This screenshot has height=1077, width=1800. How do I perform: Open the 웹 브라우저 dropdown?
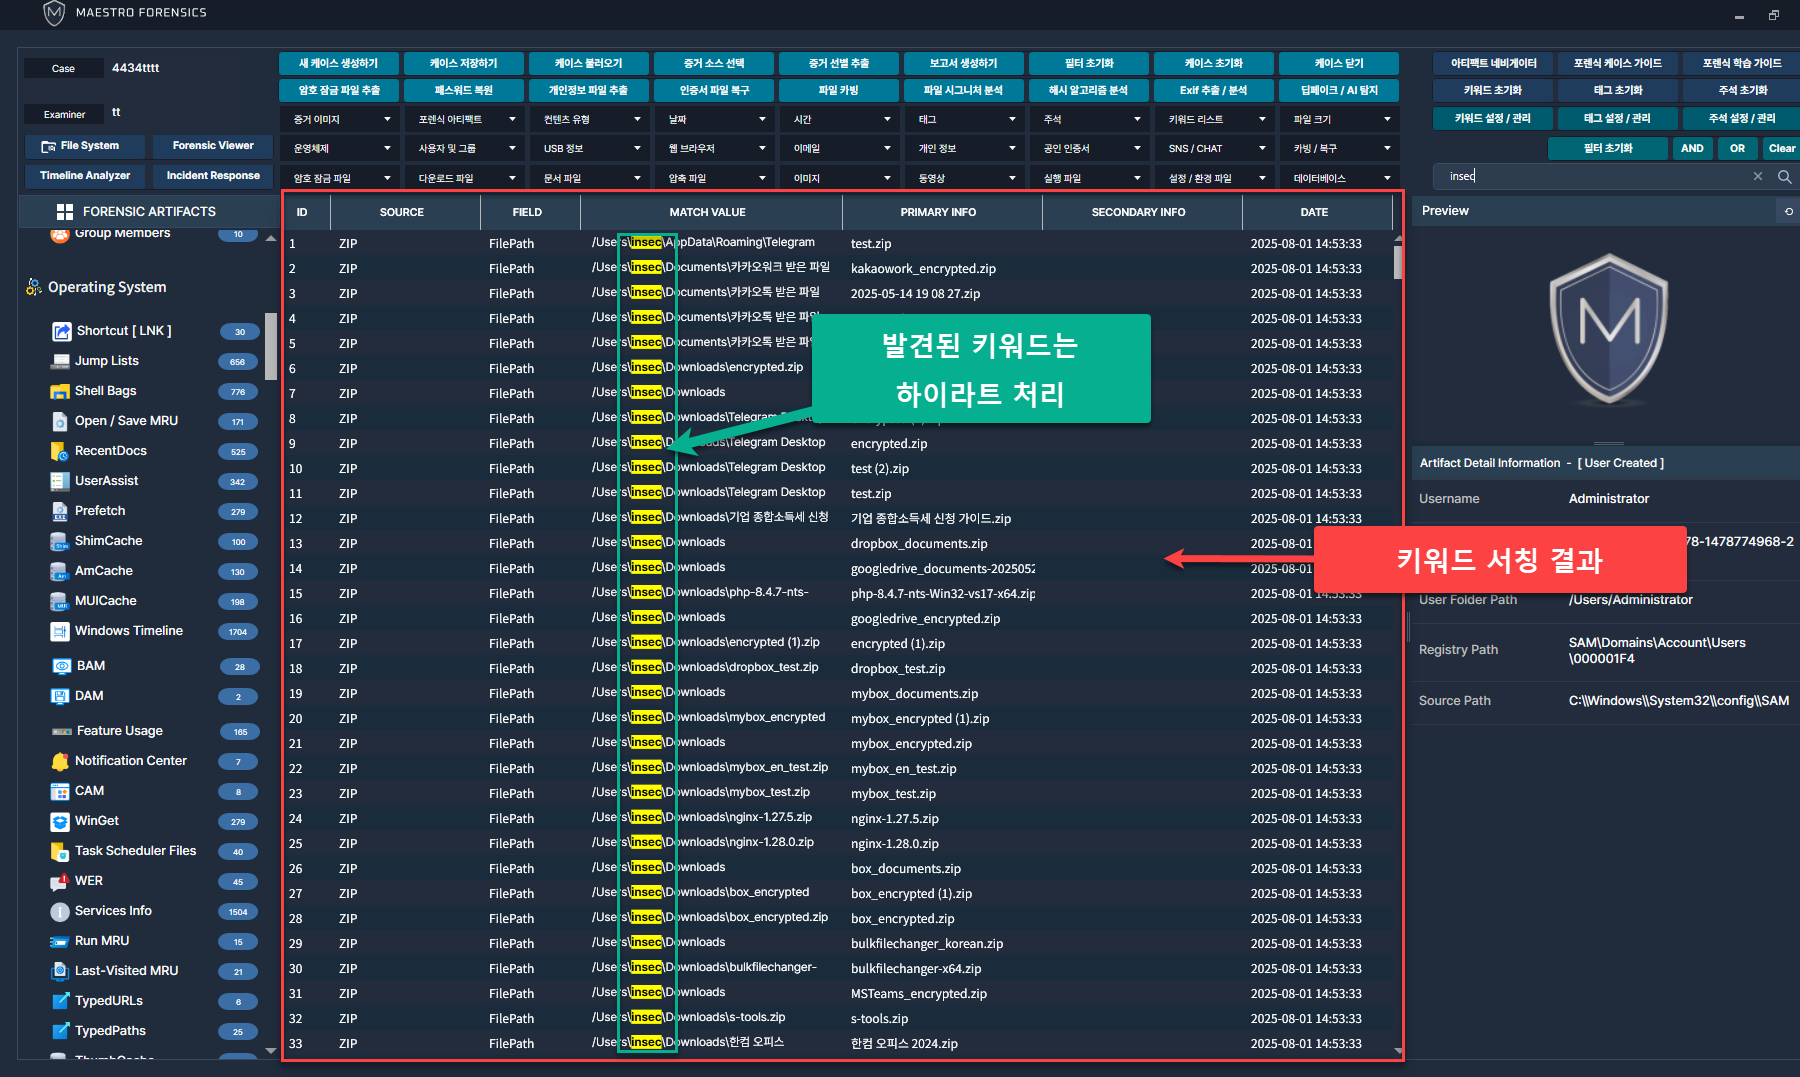coord(715,148)
